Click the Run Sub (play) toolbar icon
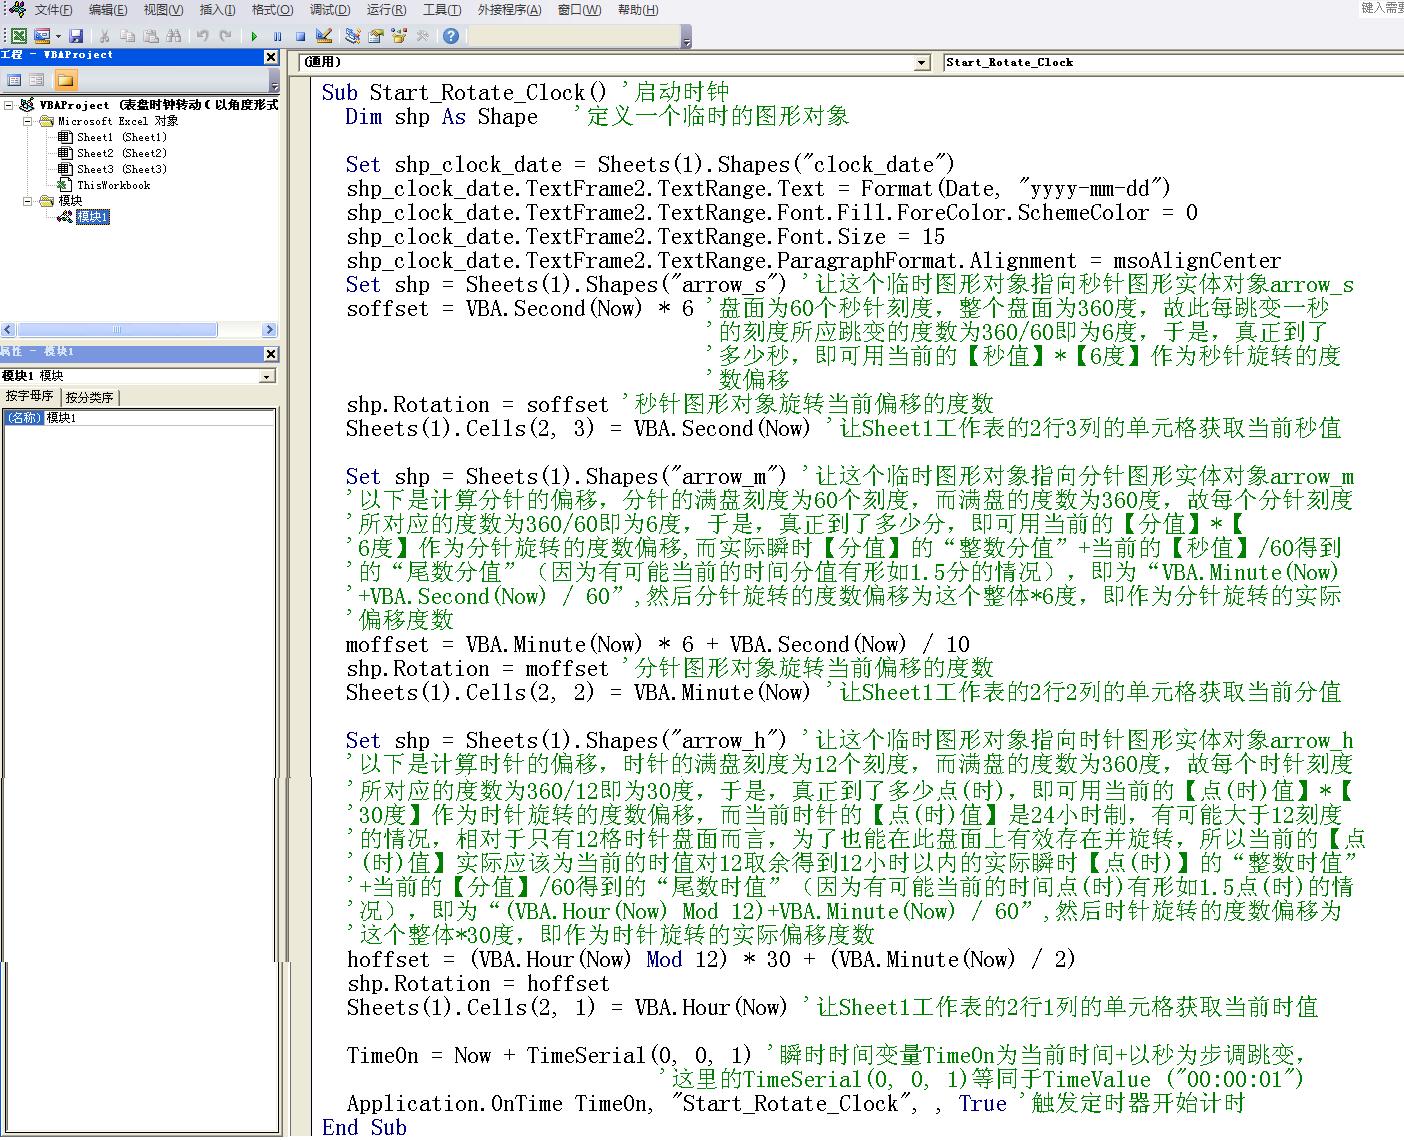 (x=254, y=36)
